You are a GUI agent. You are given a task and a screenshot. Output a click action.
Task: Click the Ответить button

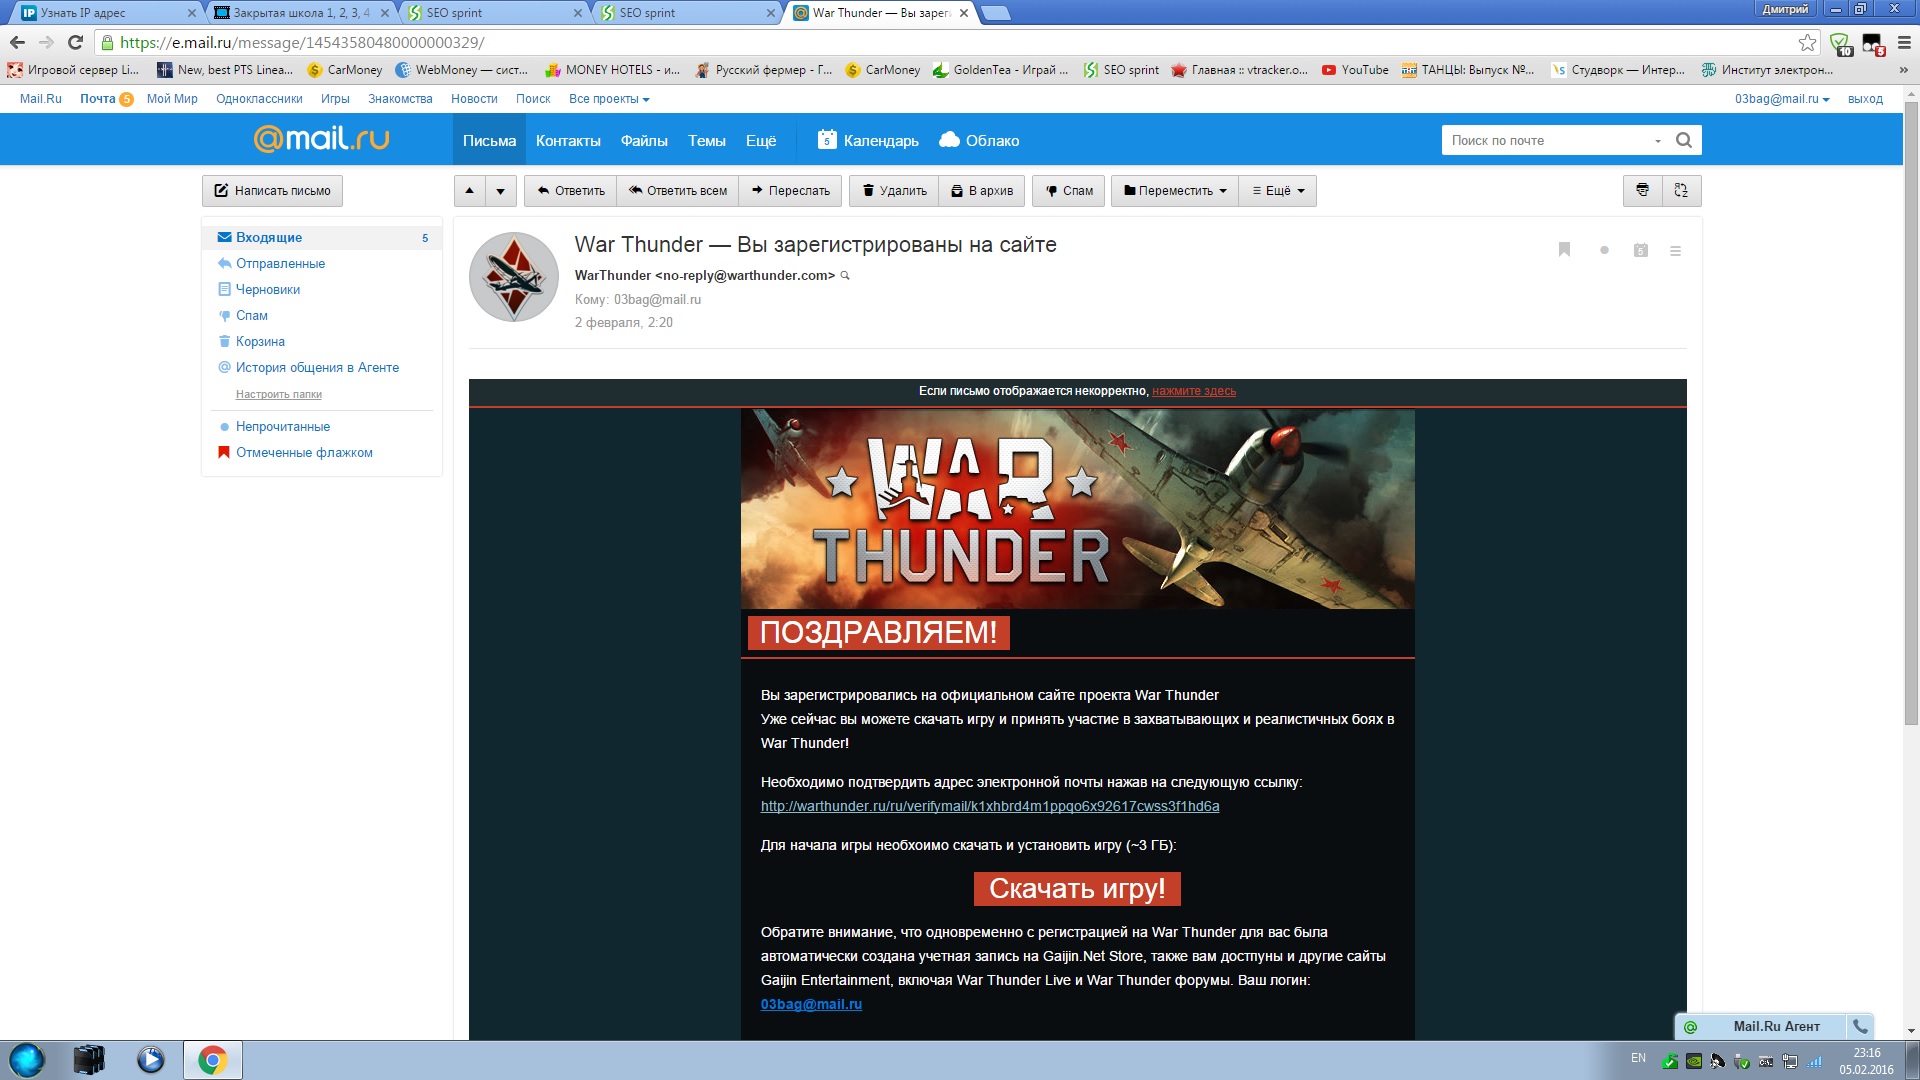point(571,191)
